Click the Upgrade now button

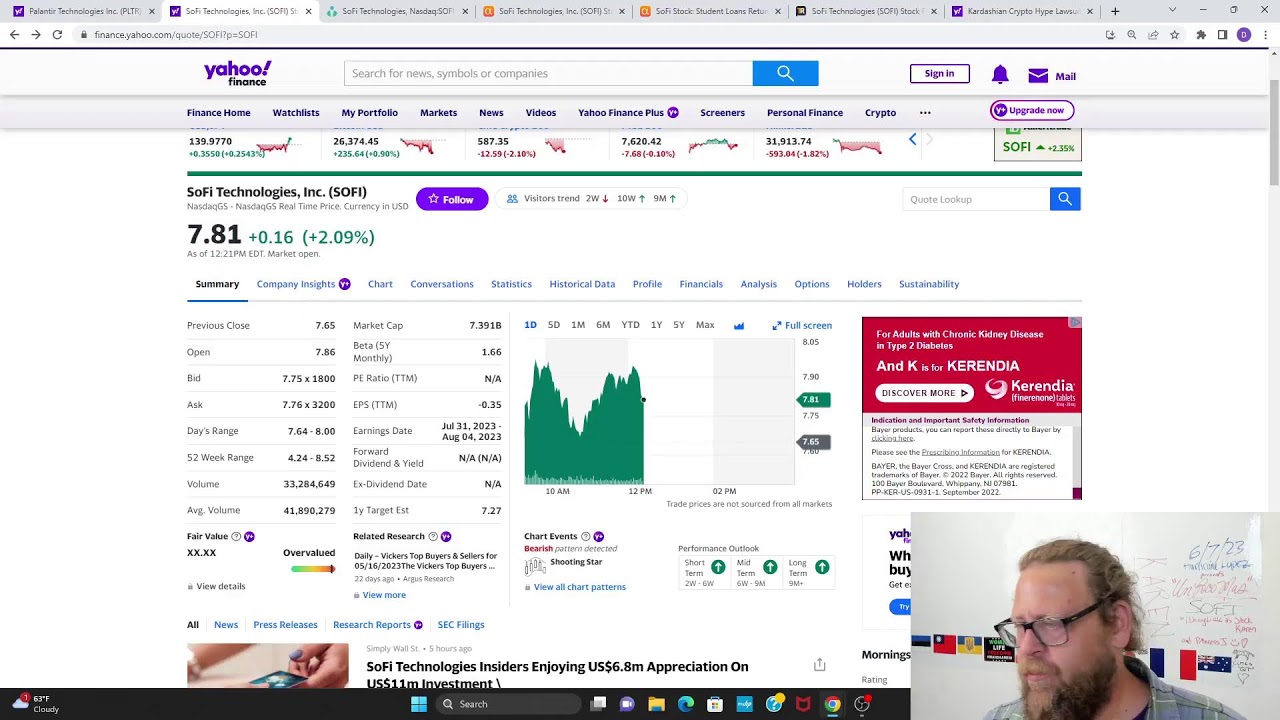coord(1031,110)
